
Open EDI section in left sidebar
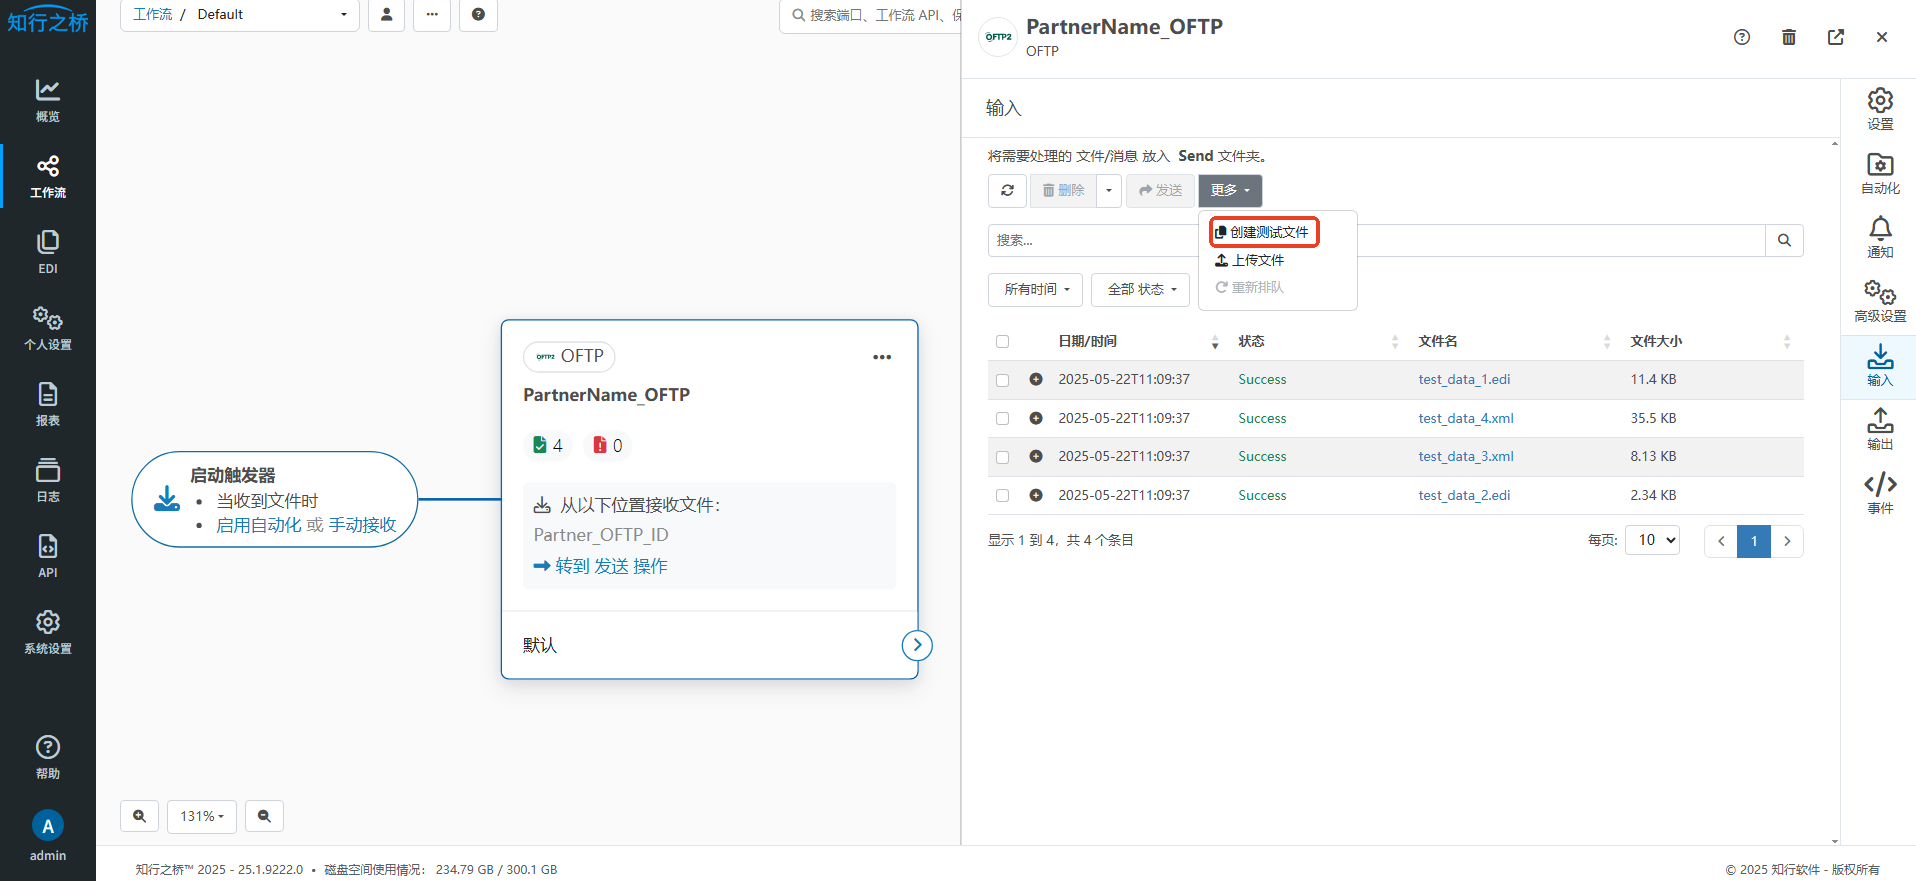click(48, 252)
